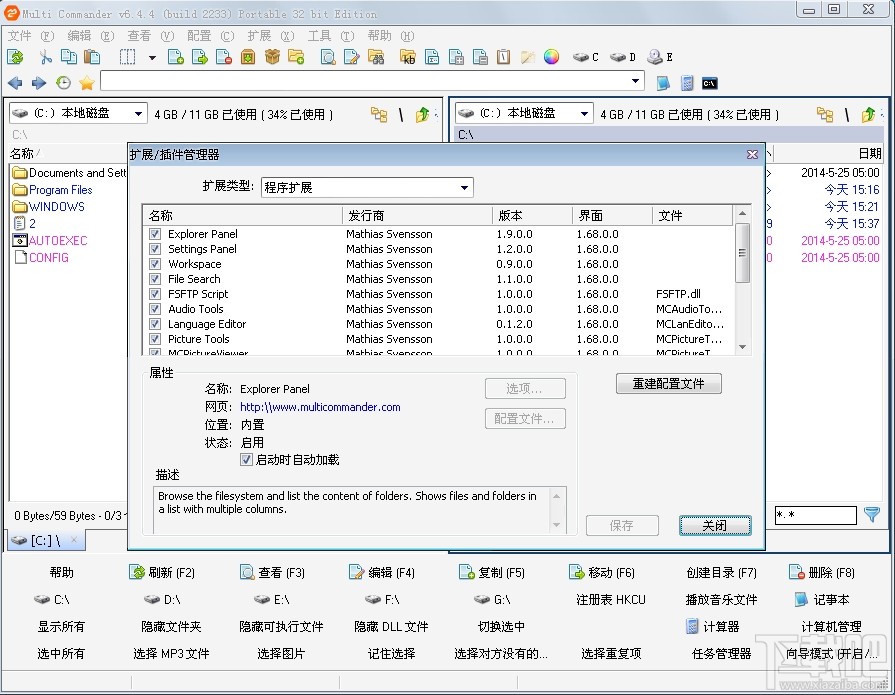Select the find files binoculars icon
The width and height of the screenshot is (895, 695).
pos(378,57)
